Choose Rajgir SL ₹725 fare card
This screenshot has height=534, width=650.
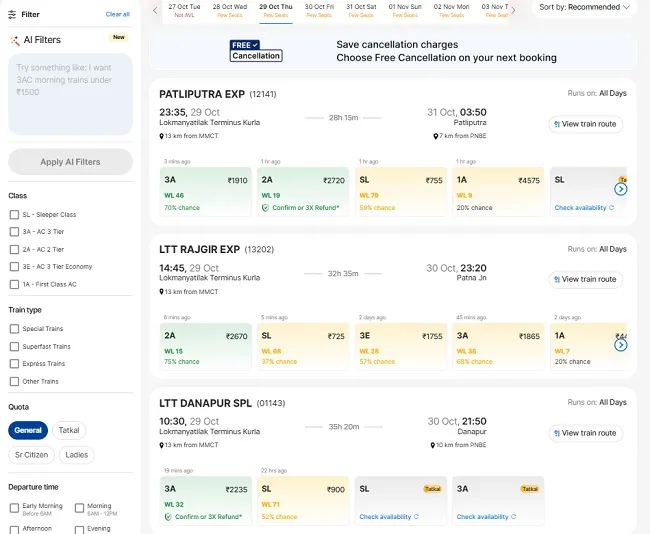click(x=303, y=347)
